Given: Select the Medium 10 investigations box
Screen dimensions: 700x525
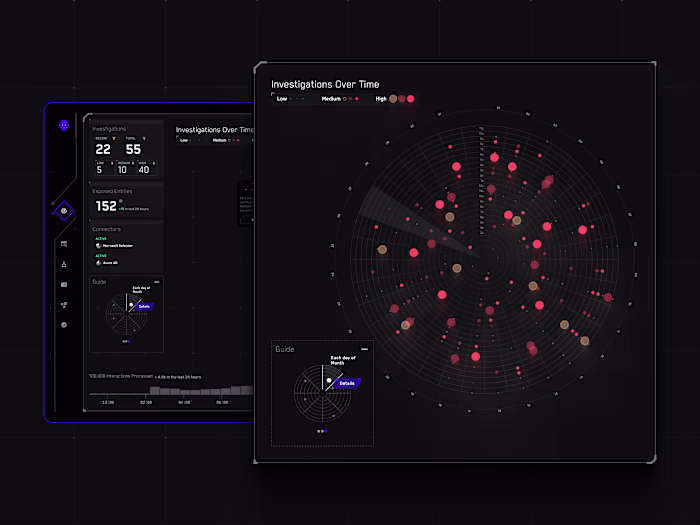Looking at the screenshot, I should (x=126, y=167).
